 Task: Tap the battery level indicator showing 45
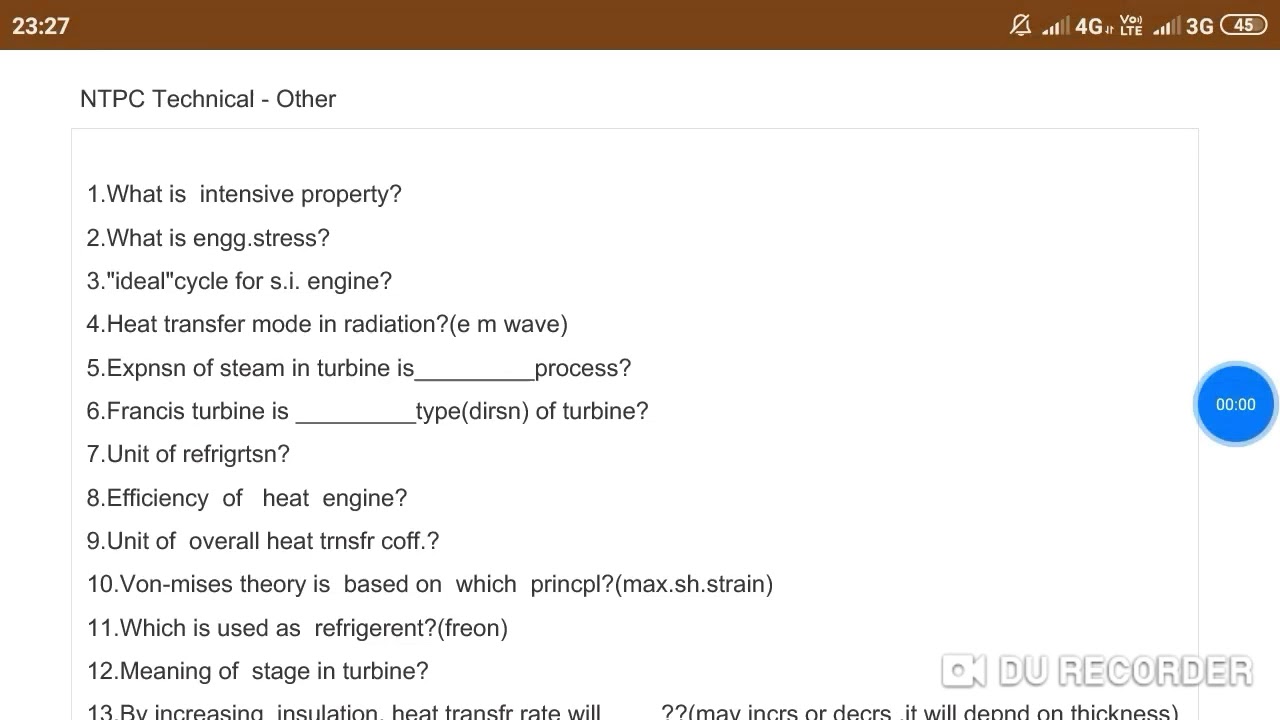(1244, 26)
